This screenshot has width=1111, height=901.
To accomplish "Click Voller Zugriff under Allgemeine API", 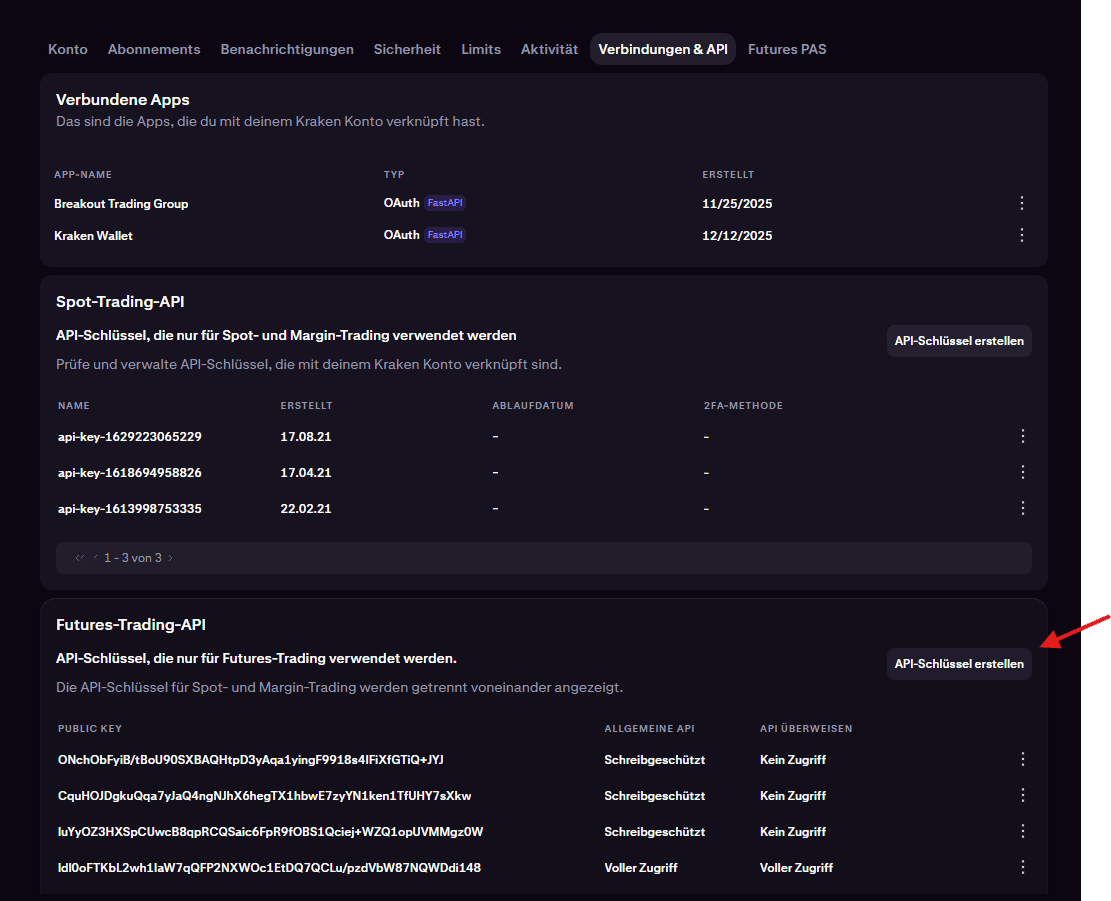I will tap(641, 868).
